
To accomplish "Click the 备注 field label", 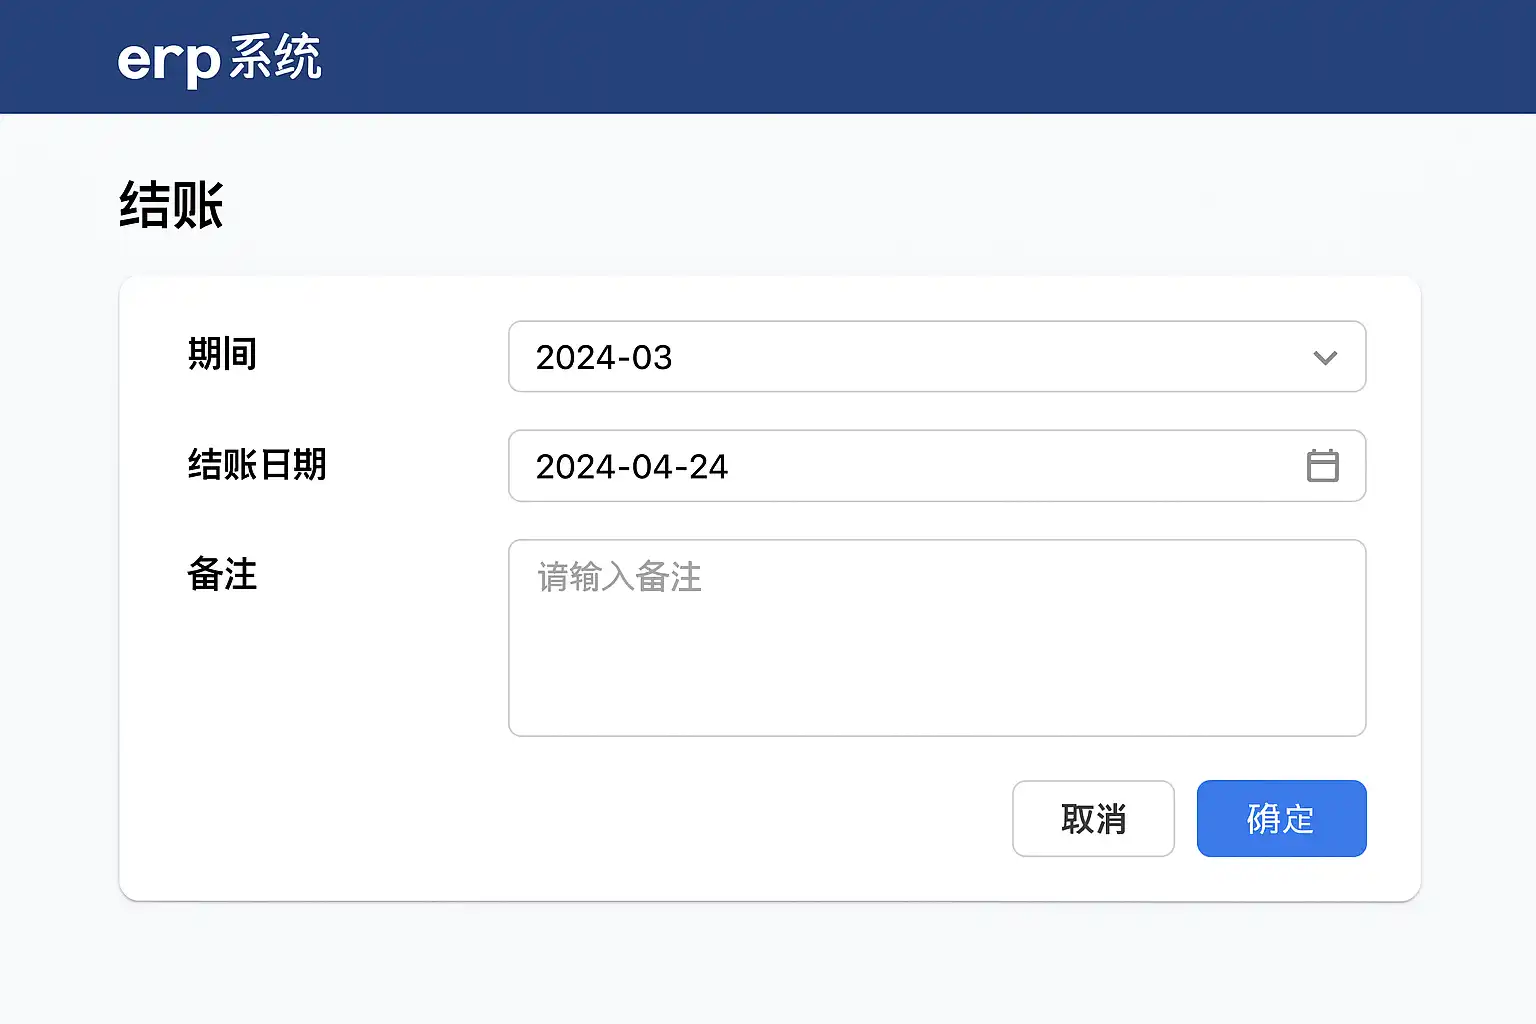I will [223, 574].
